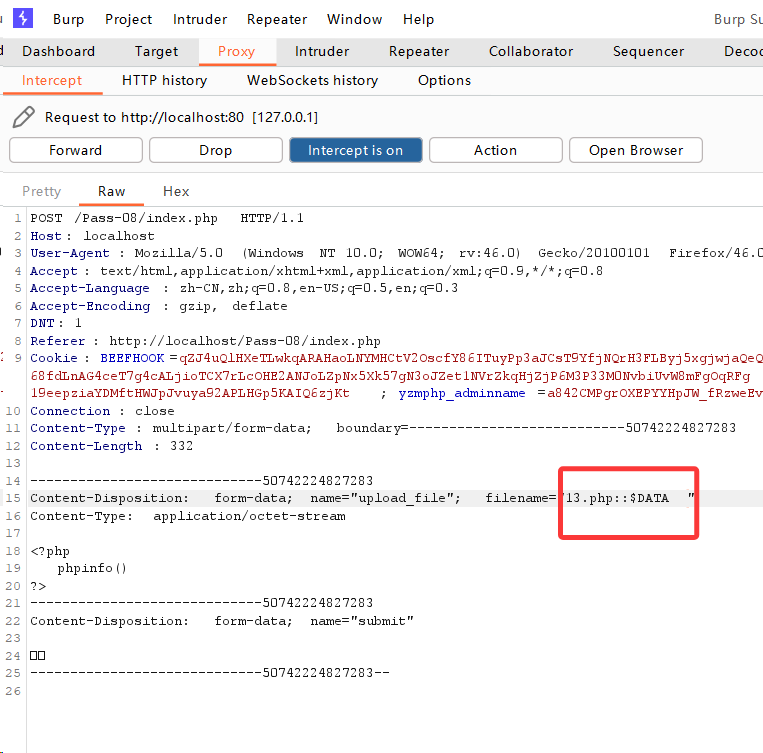Open the Help menu
The width and height of the screenshot is (763, 753).
[418, 19]
